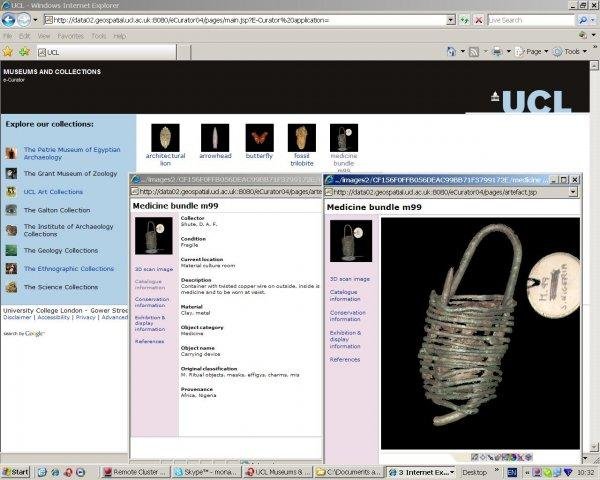This screenshot has width=600, height=480.
Task: Open the Help menu
Action: pos(120,36)
